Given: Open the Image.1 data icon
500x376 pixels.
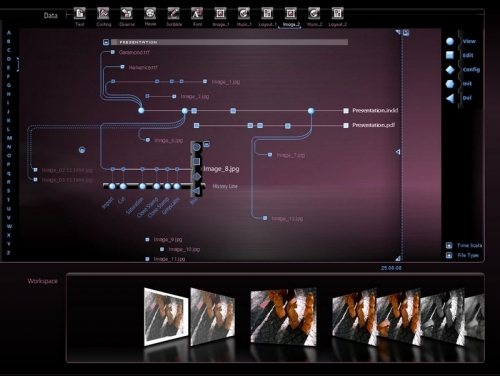Looking at the screenshot, I should click(x=220, y=14).
